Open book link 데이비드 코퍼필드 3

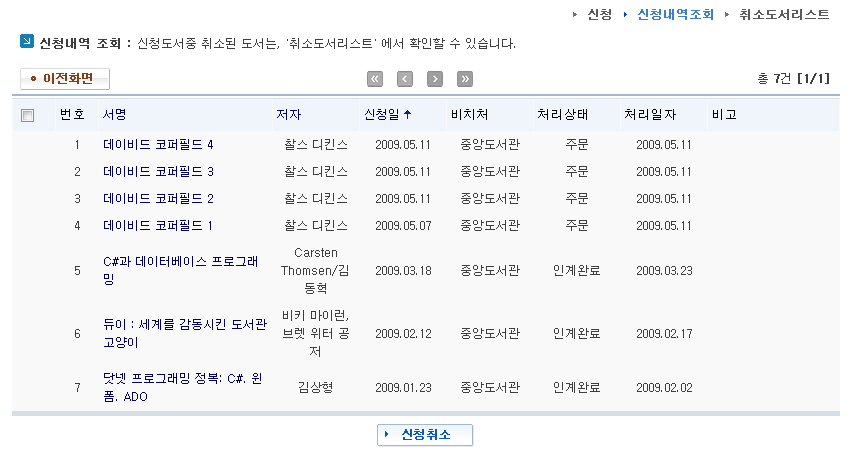coord(158,172)
